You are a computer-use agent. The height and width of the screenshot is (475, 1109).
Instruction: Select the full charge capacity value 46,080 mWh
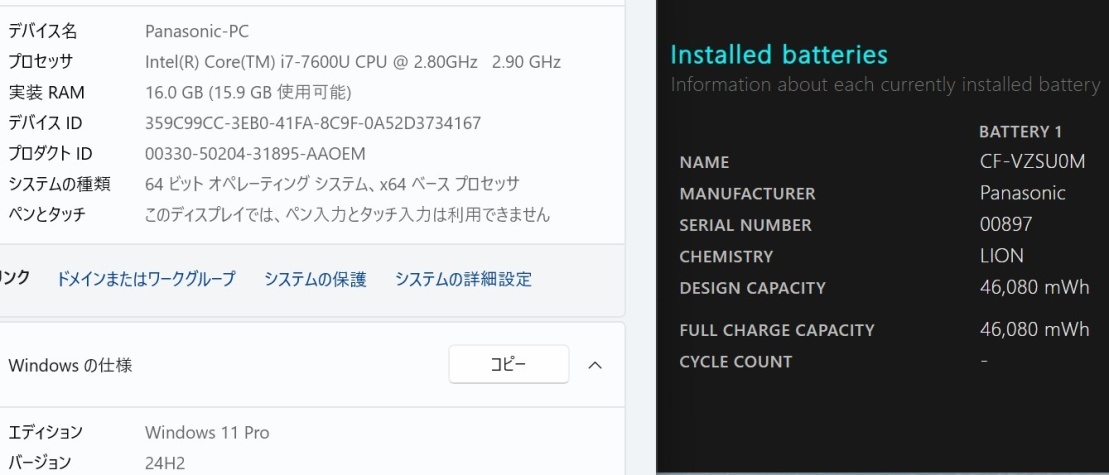click(x=1035, y=329)
